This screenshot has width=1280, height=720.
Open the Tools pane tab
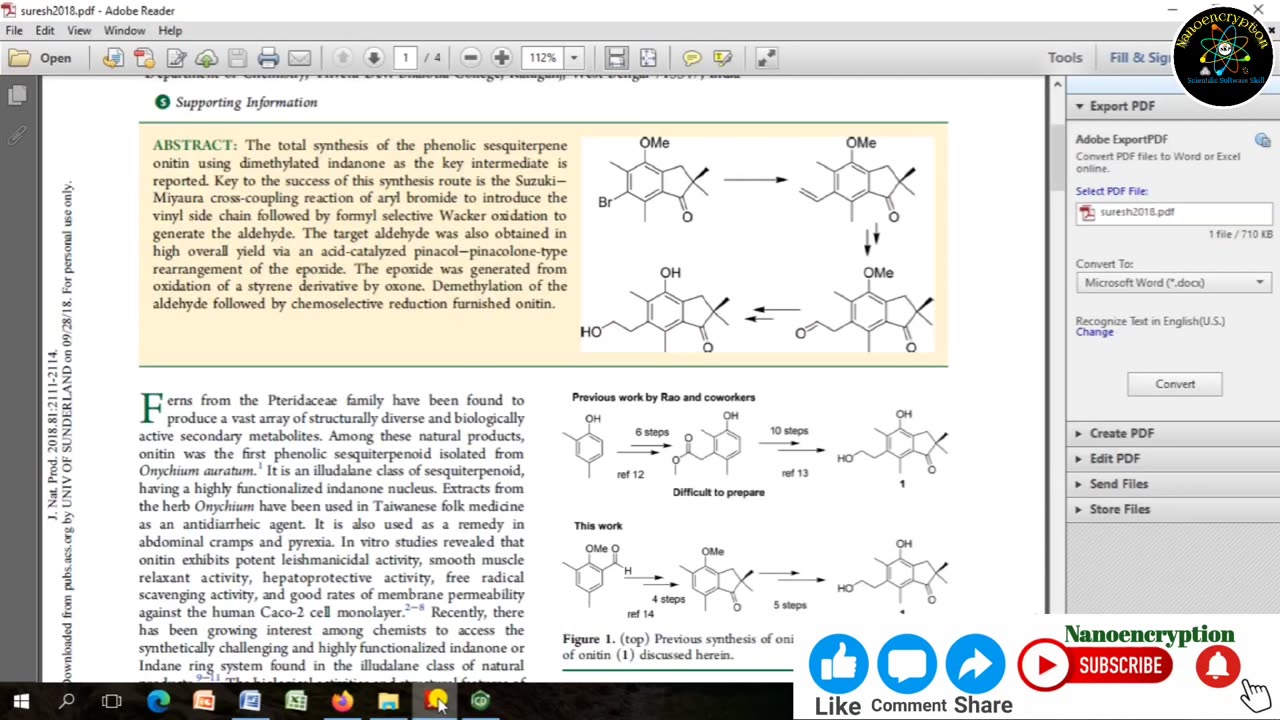[x=1065, y=58]
